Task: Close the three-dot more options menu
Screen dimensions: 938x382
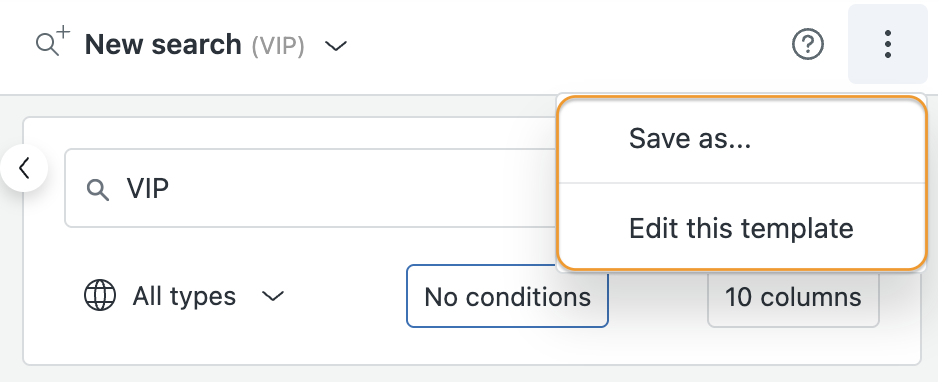Action: 887,44
